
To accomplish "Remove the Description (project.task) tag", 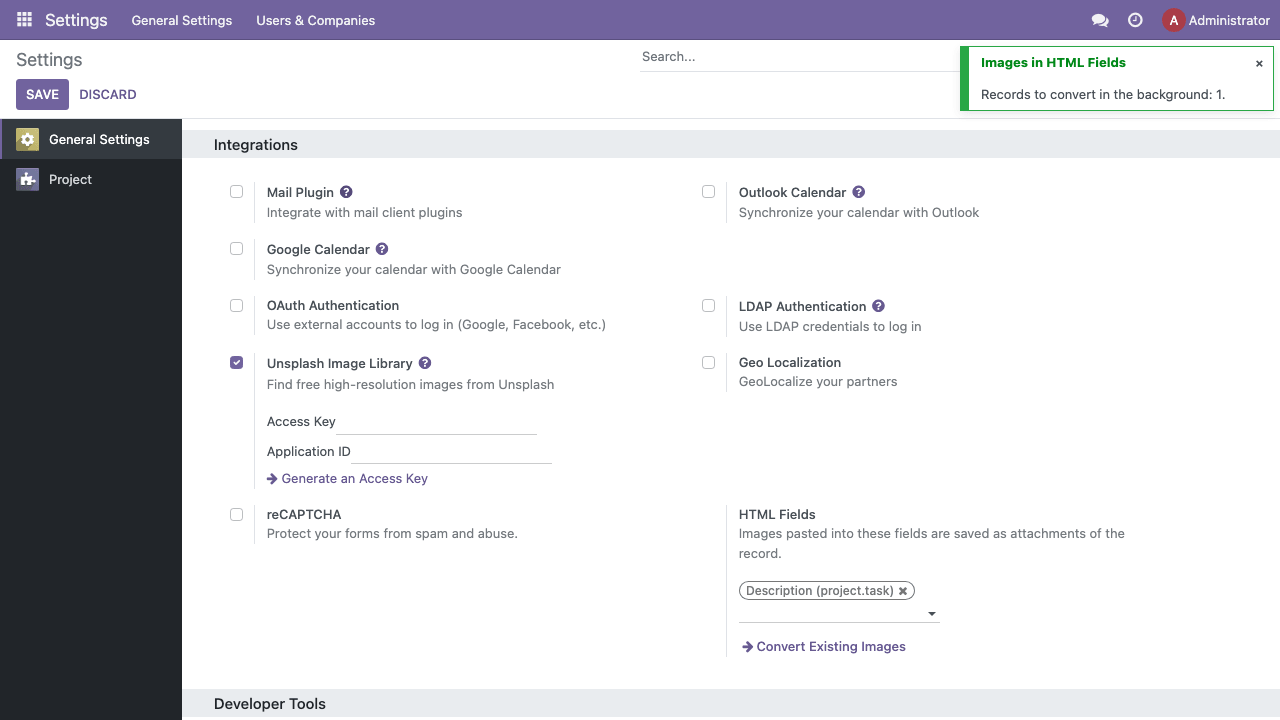I will [903, 591].
